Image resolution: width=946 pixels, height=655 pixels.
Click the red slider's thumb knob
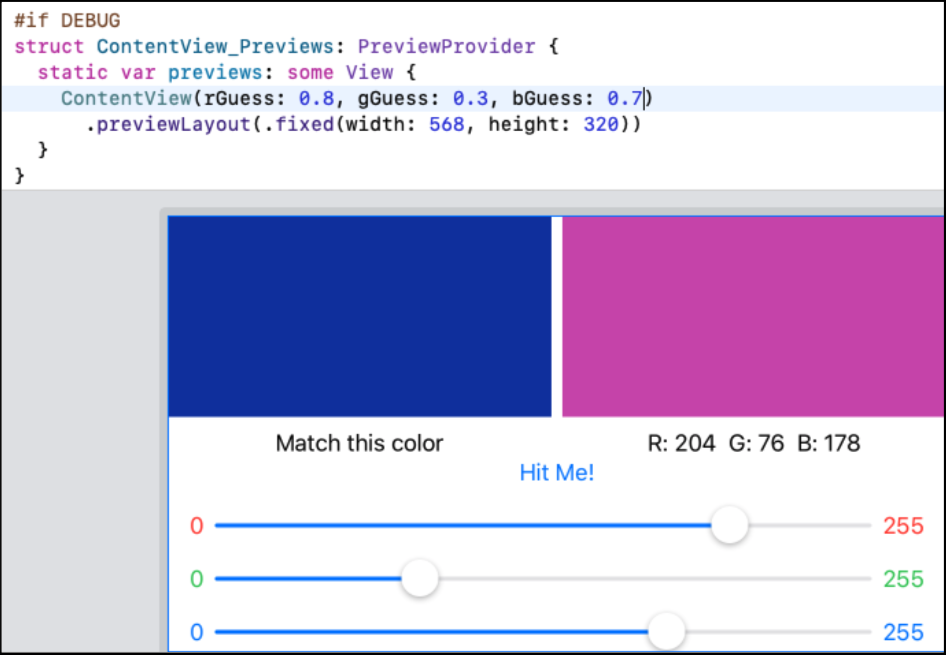tap(730, 525)
